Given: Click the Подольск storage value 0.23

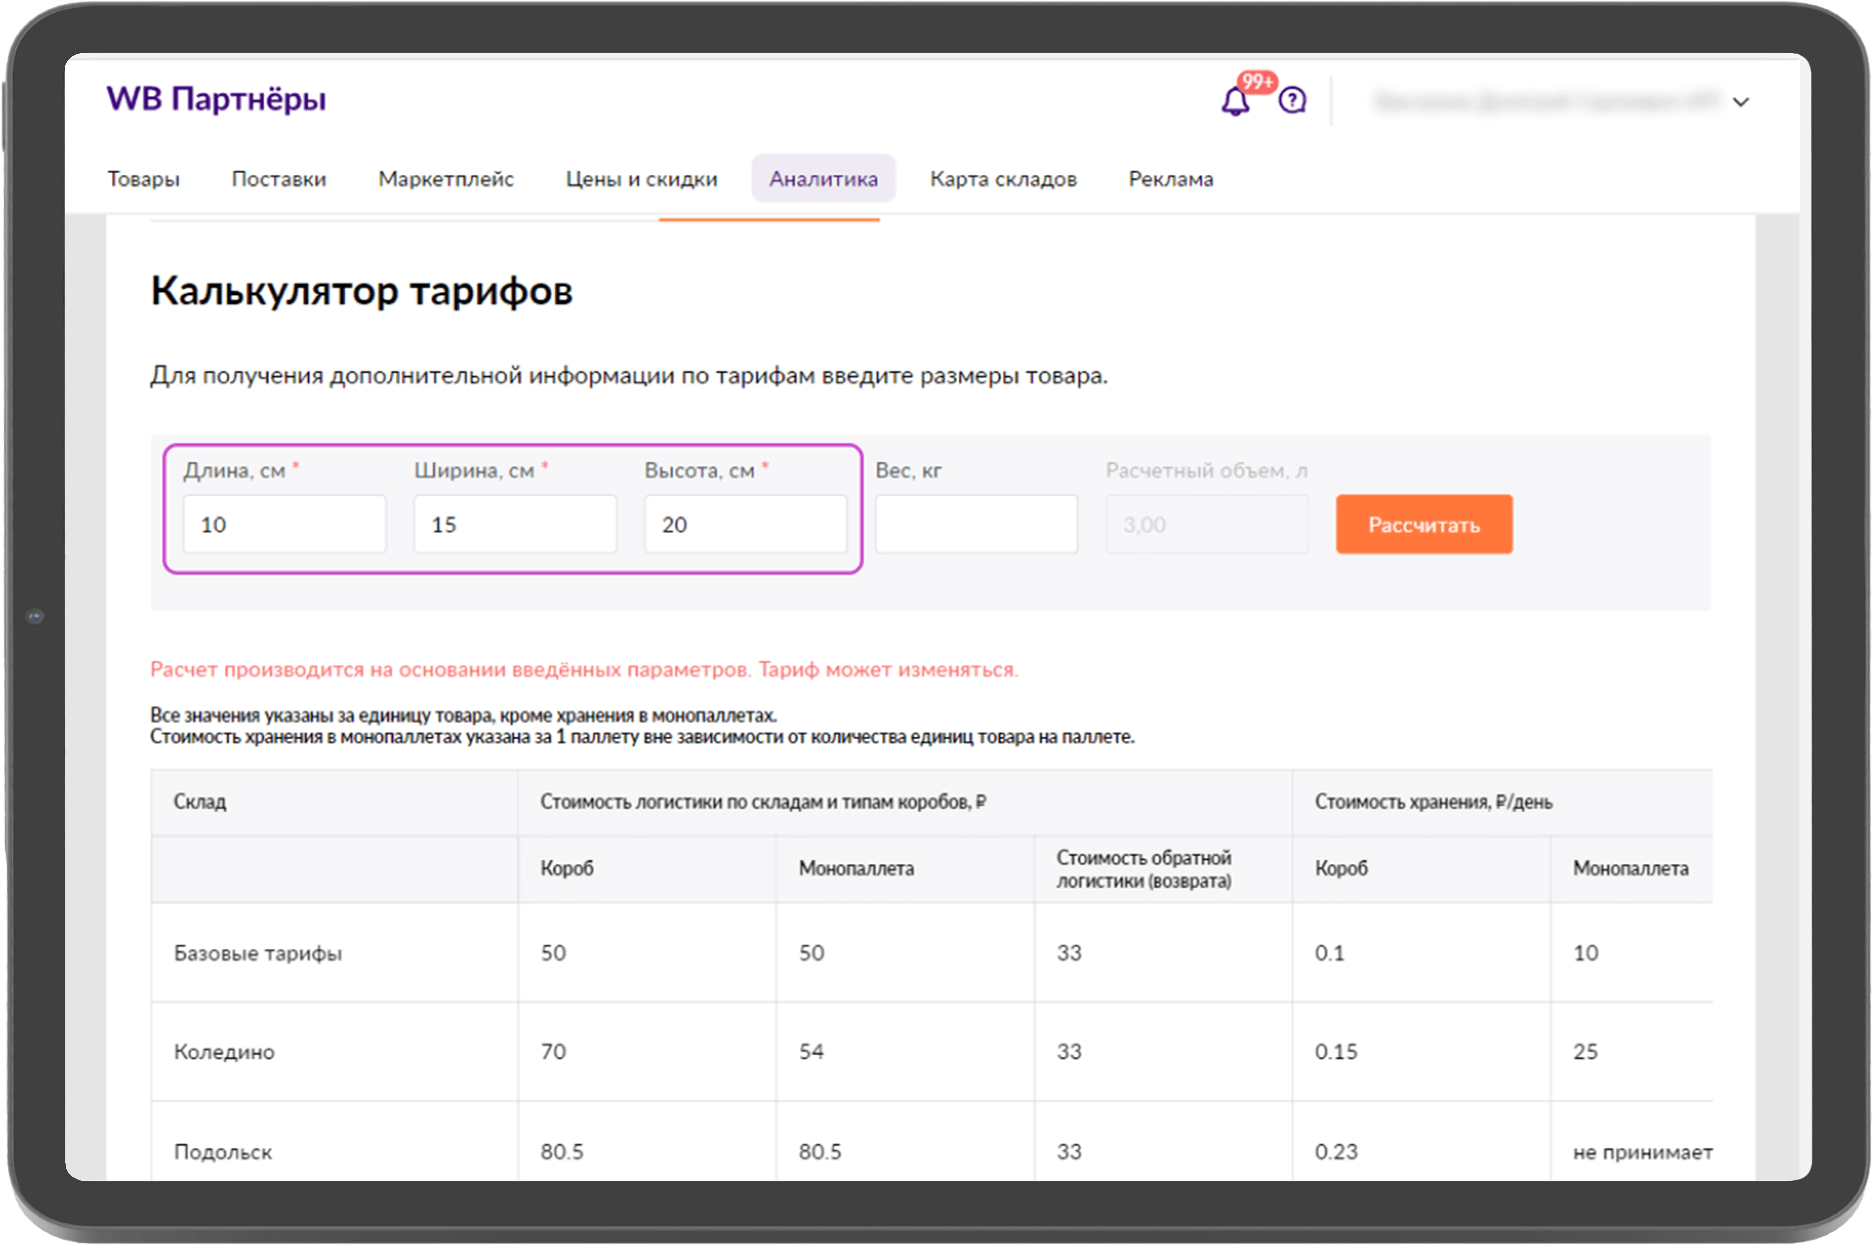Looking at the screenshot, I should [x=1336, y=1152].
